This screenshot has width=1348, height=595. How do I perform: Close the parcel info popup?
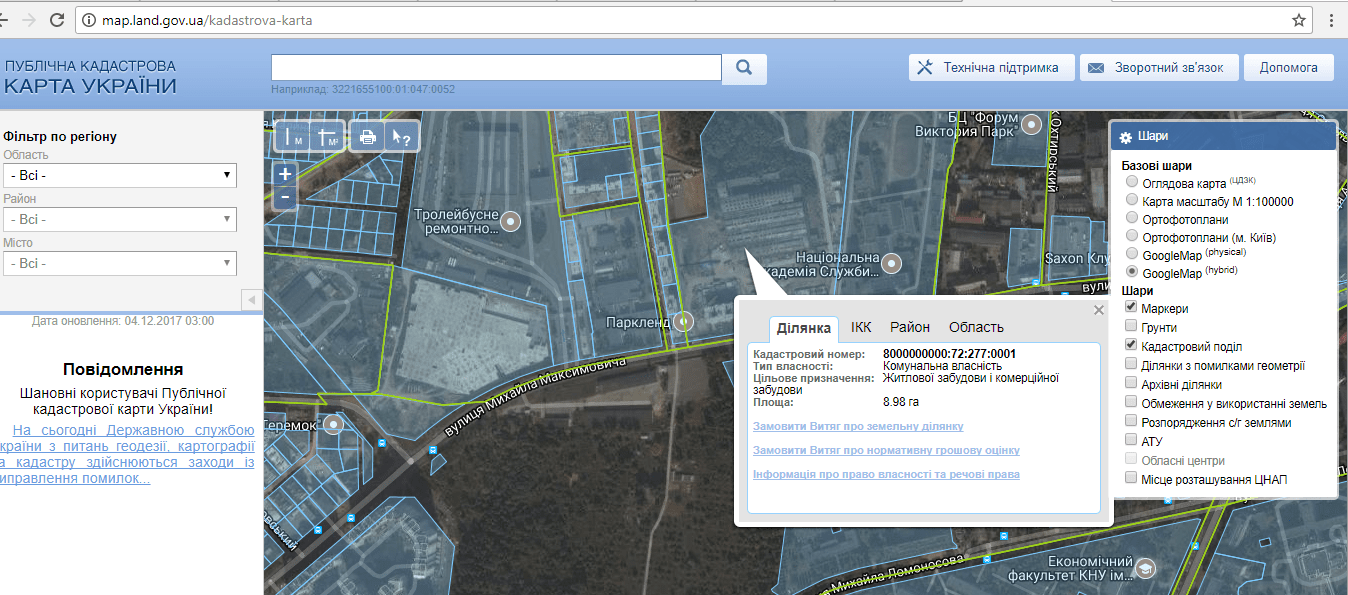[x=1099, y=310]
